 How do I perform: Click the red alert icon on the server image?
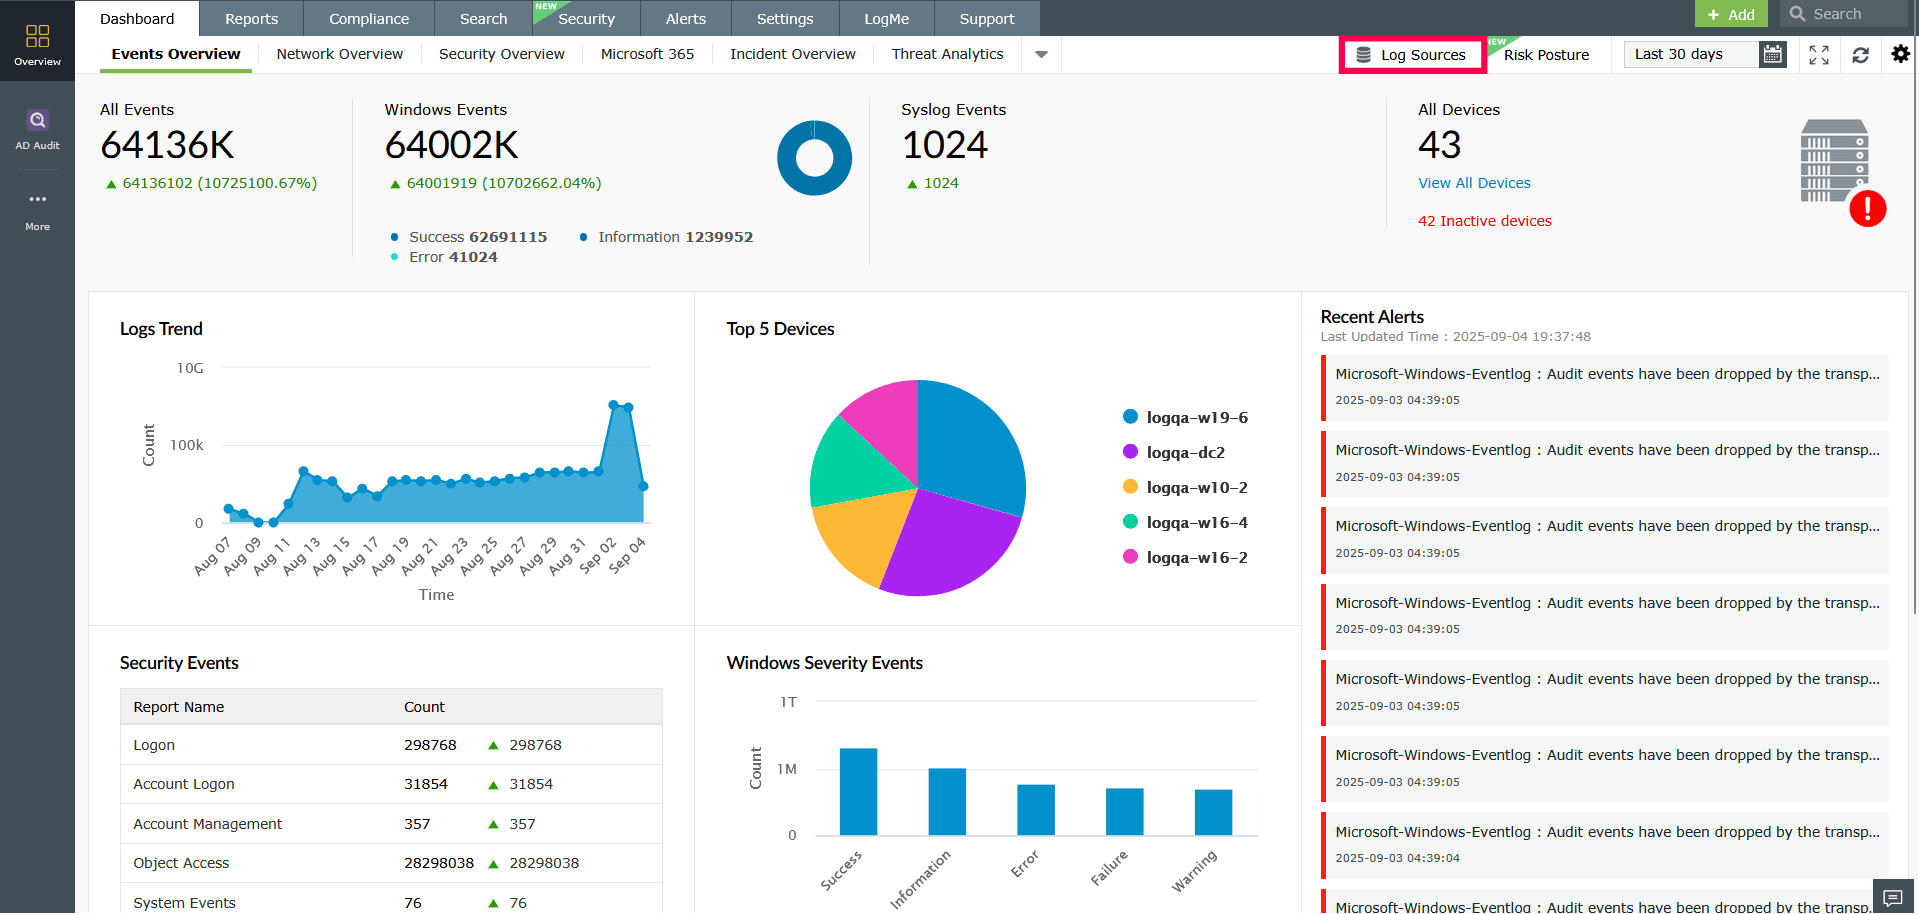[x=1867, y=209]
